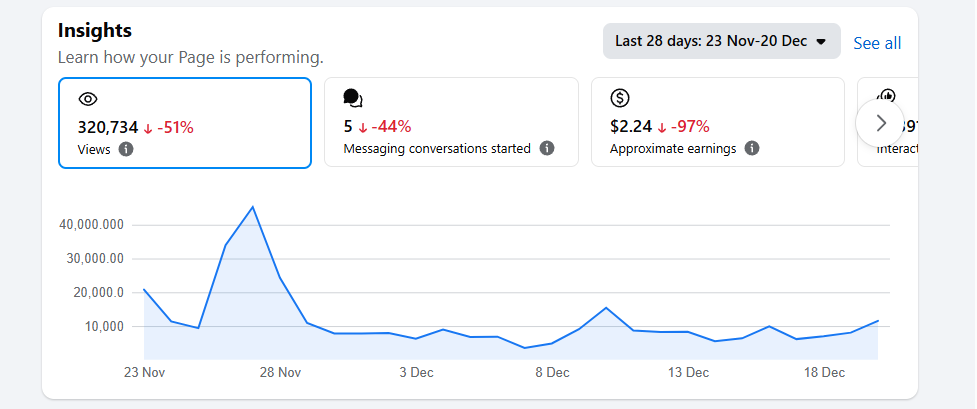This screenshot has width=977, height=409.
Task: Click the info icon beside Views
Action: coord(126,149)
